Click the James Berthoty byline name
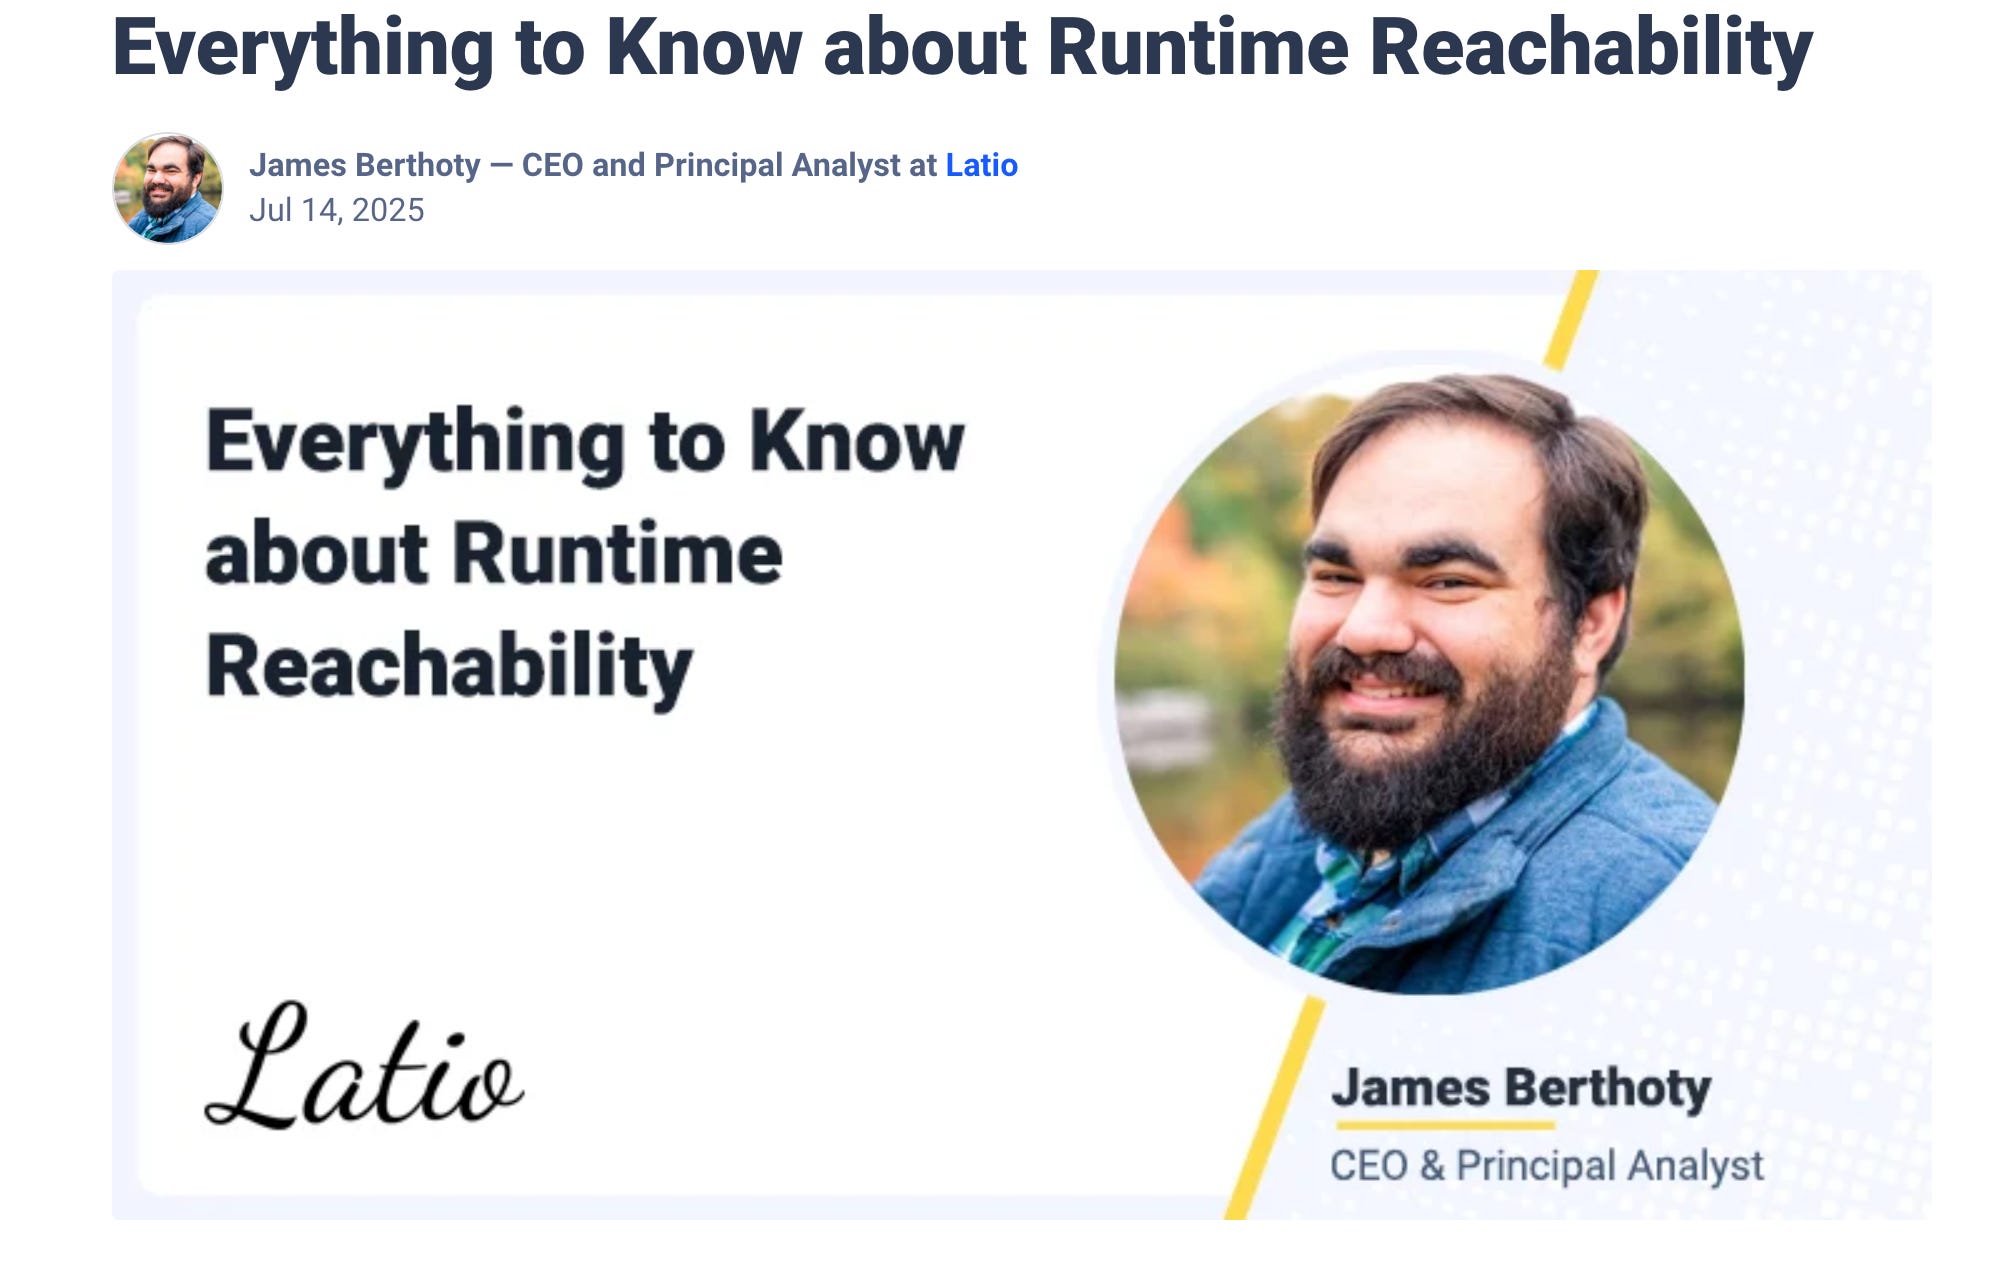 tap(365, 165)
